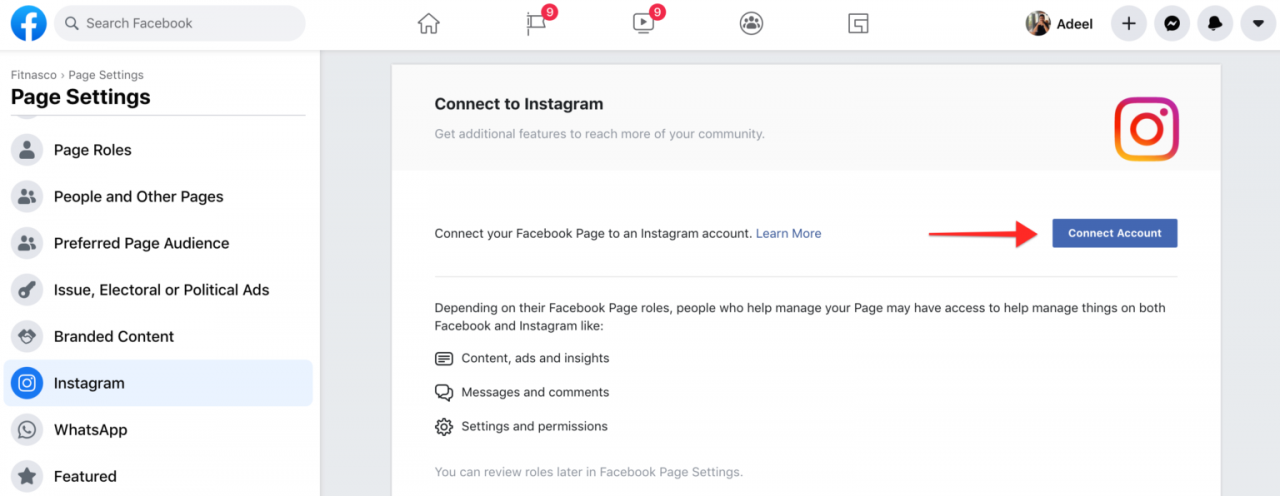Open Preferred Page Audience settings
The height and width of the screenshot is (496, 1280).
158,243
